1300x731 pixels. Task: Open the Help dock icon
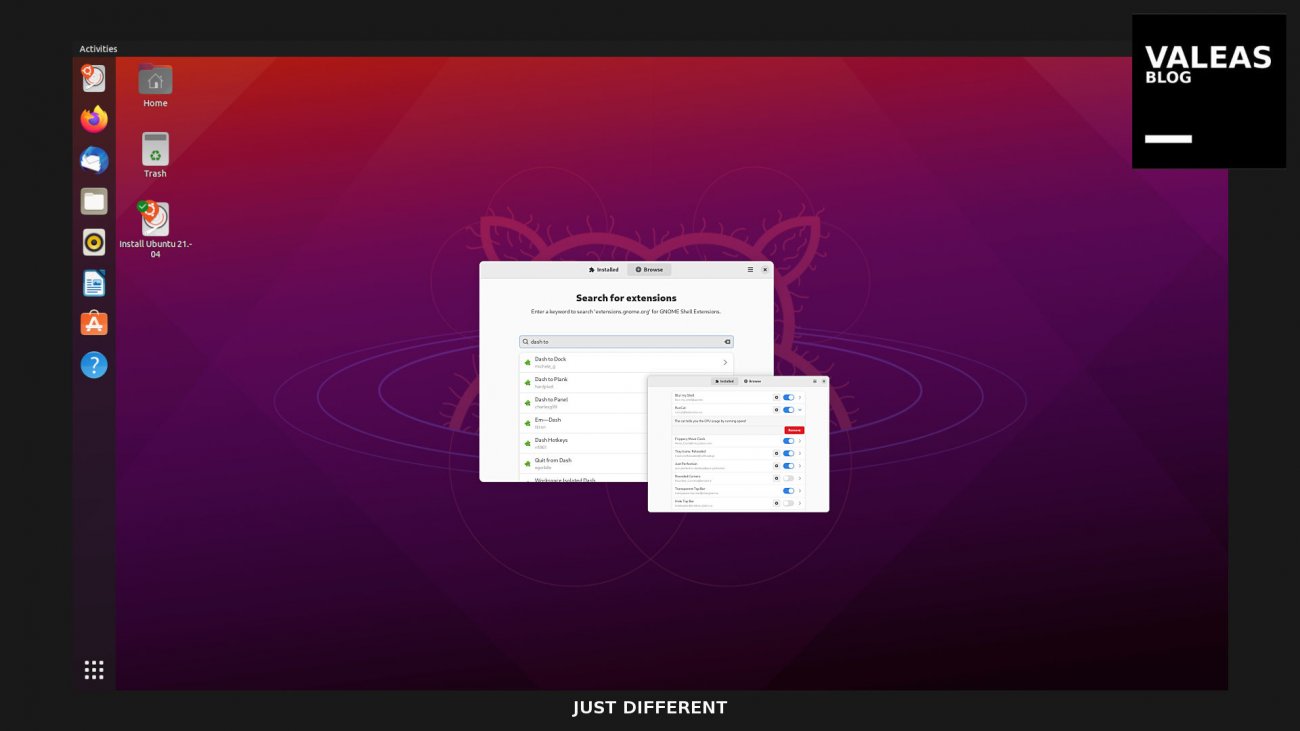tap(94, 365)
